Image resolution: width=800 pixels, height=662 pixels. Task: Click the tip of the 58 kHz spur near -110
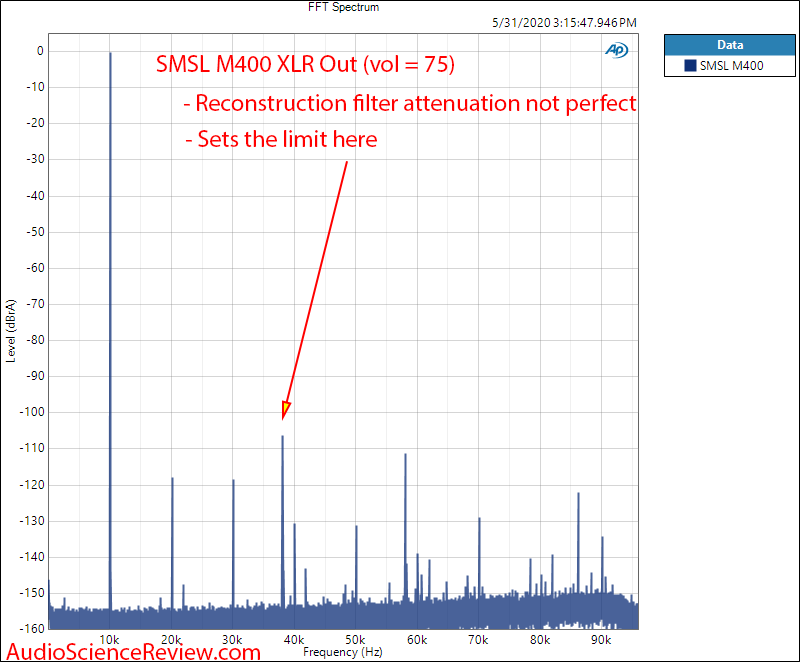click(405, 454)
